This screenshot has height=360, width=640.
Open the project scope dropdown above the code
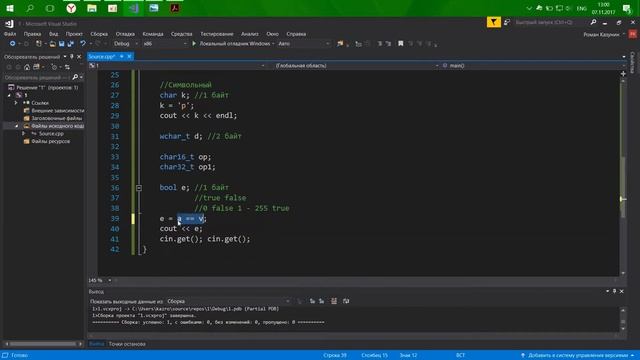tap(177, 66)
